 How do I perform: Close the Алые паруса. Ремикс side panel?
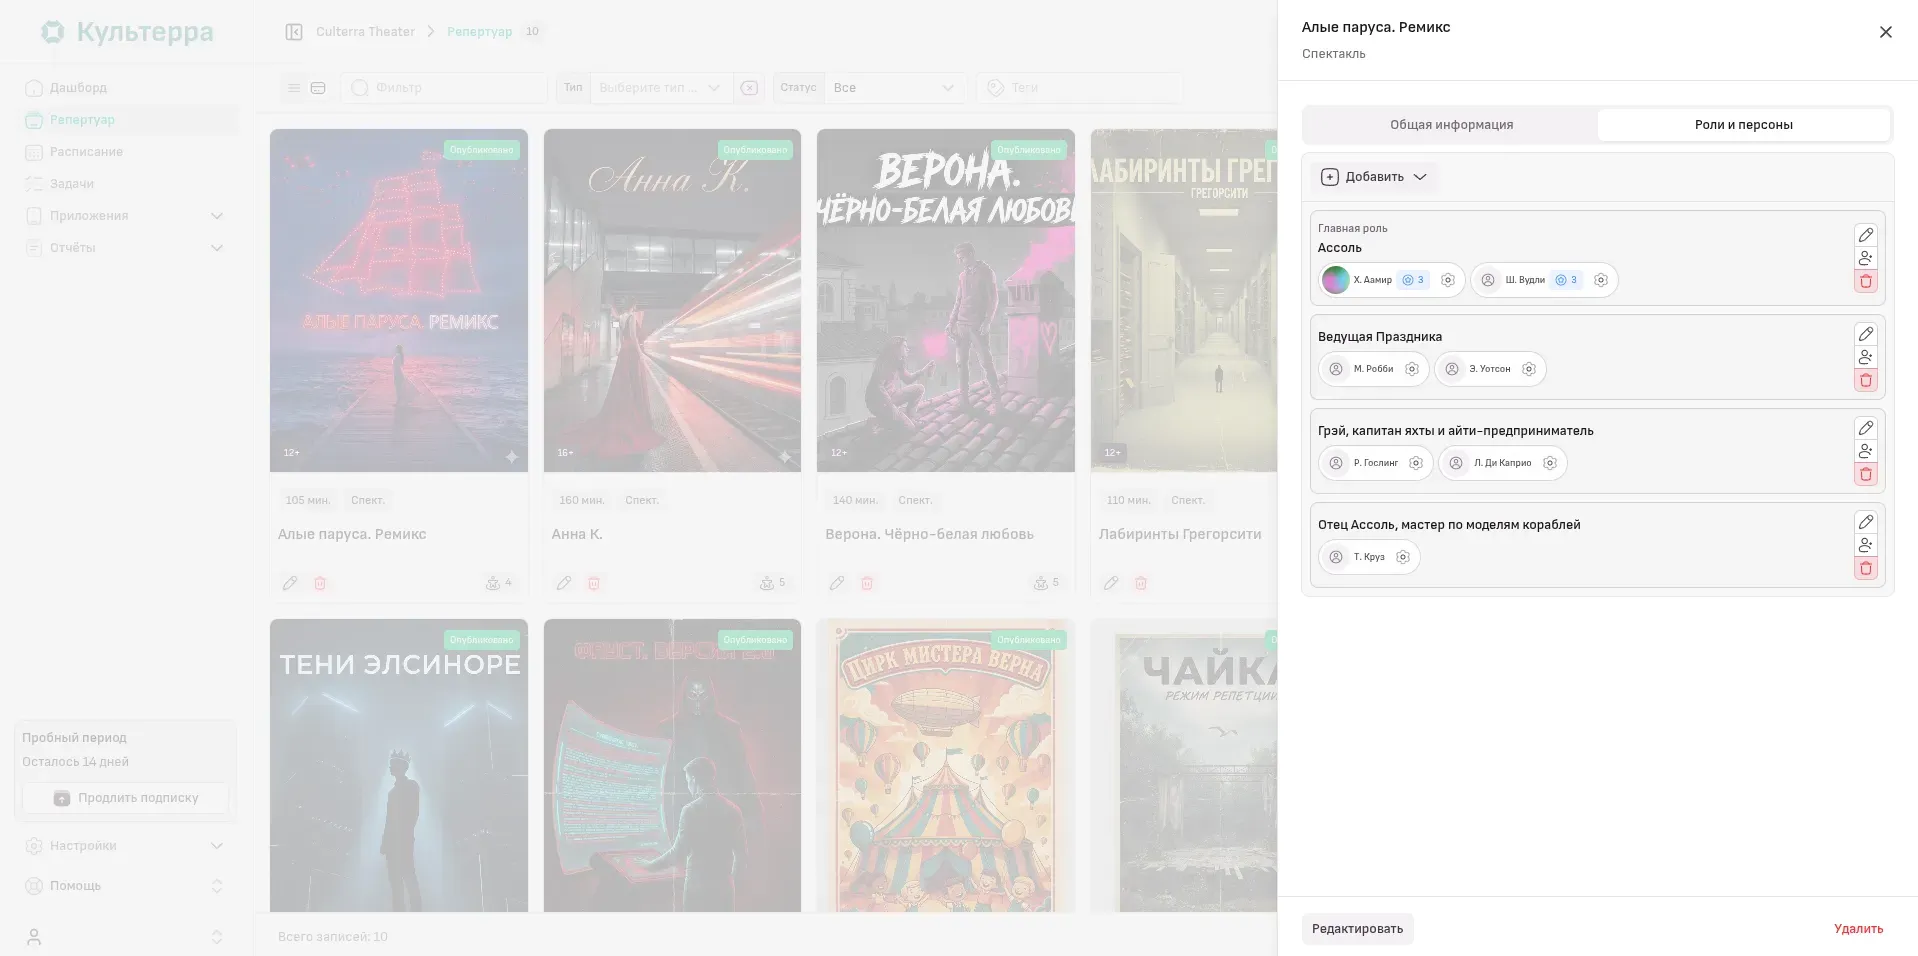tap(1885, 32)
